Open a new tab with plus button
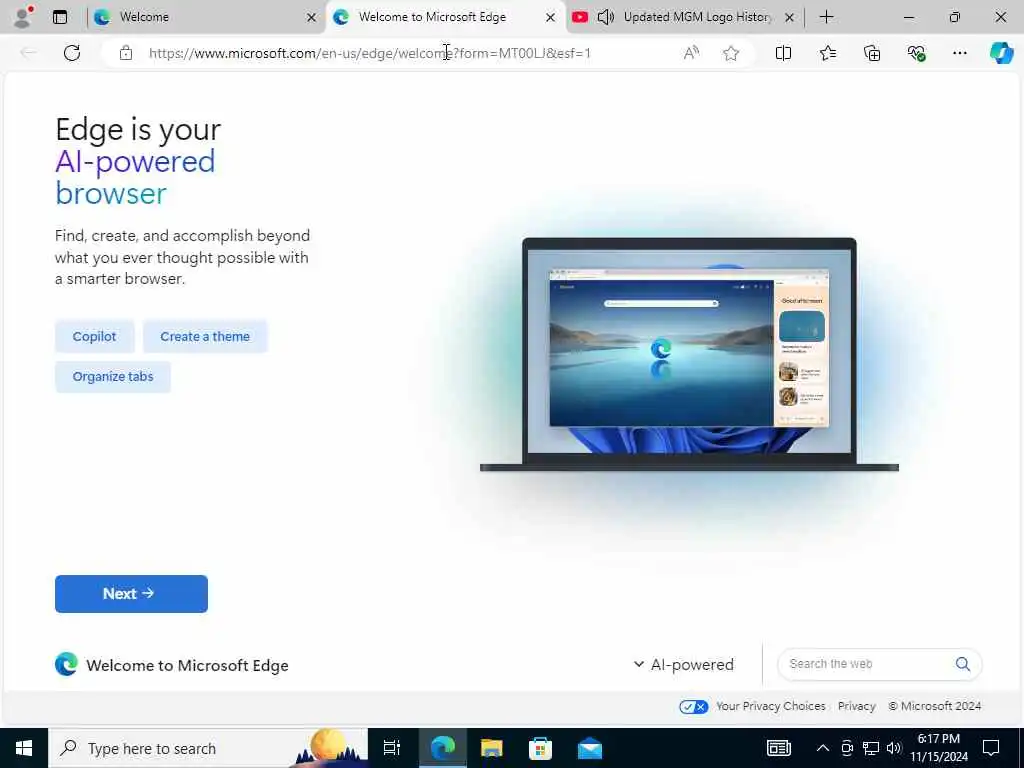Screen dimensions: 1024x768 point(826,17)
